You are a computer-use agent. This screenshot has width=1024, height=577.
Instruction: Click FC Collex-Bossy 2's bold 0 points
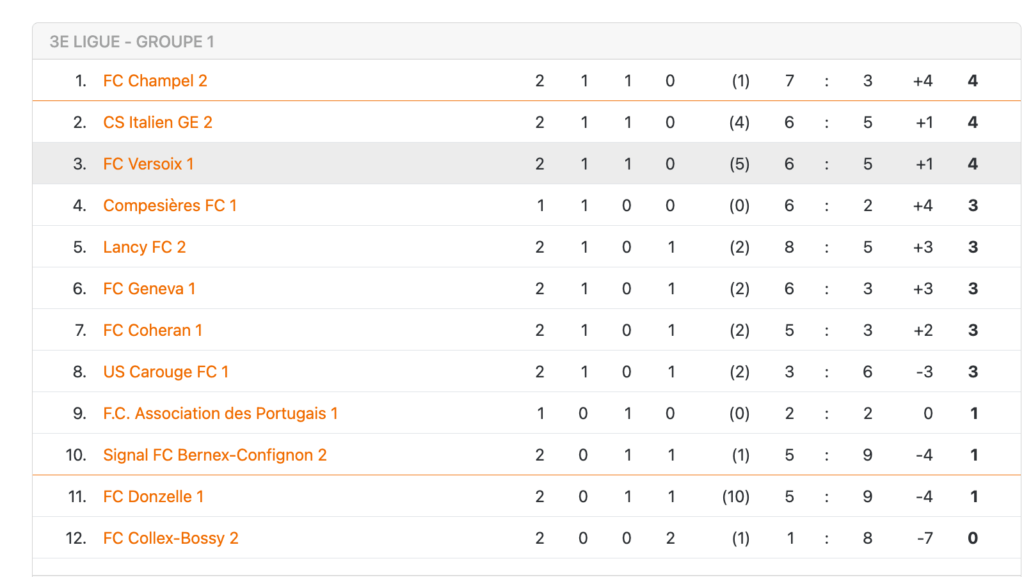point(972,538)
